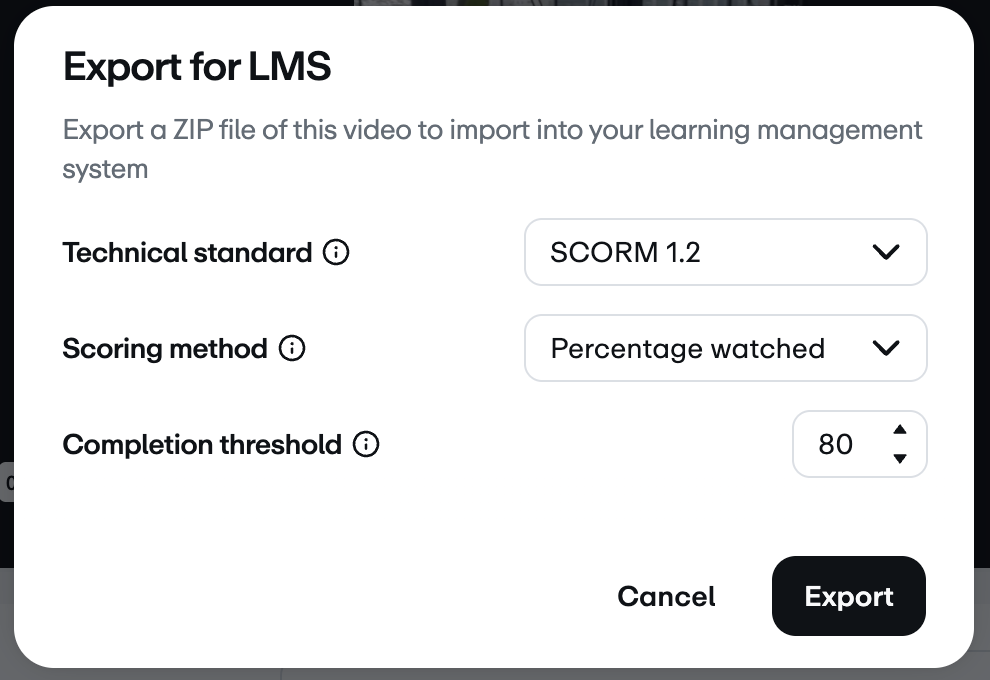Click the dark backdrop left of the dialog
This screenshot has height=680, width=990.
6,300
